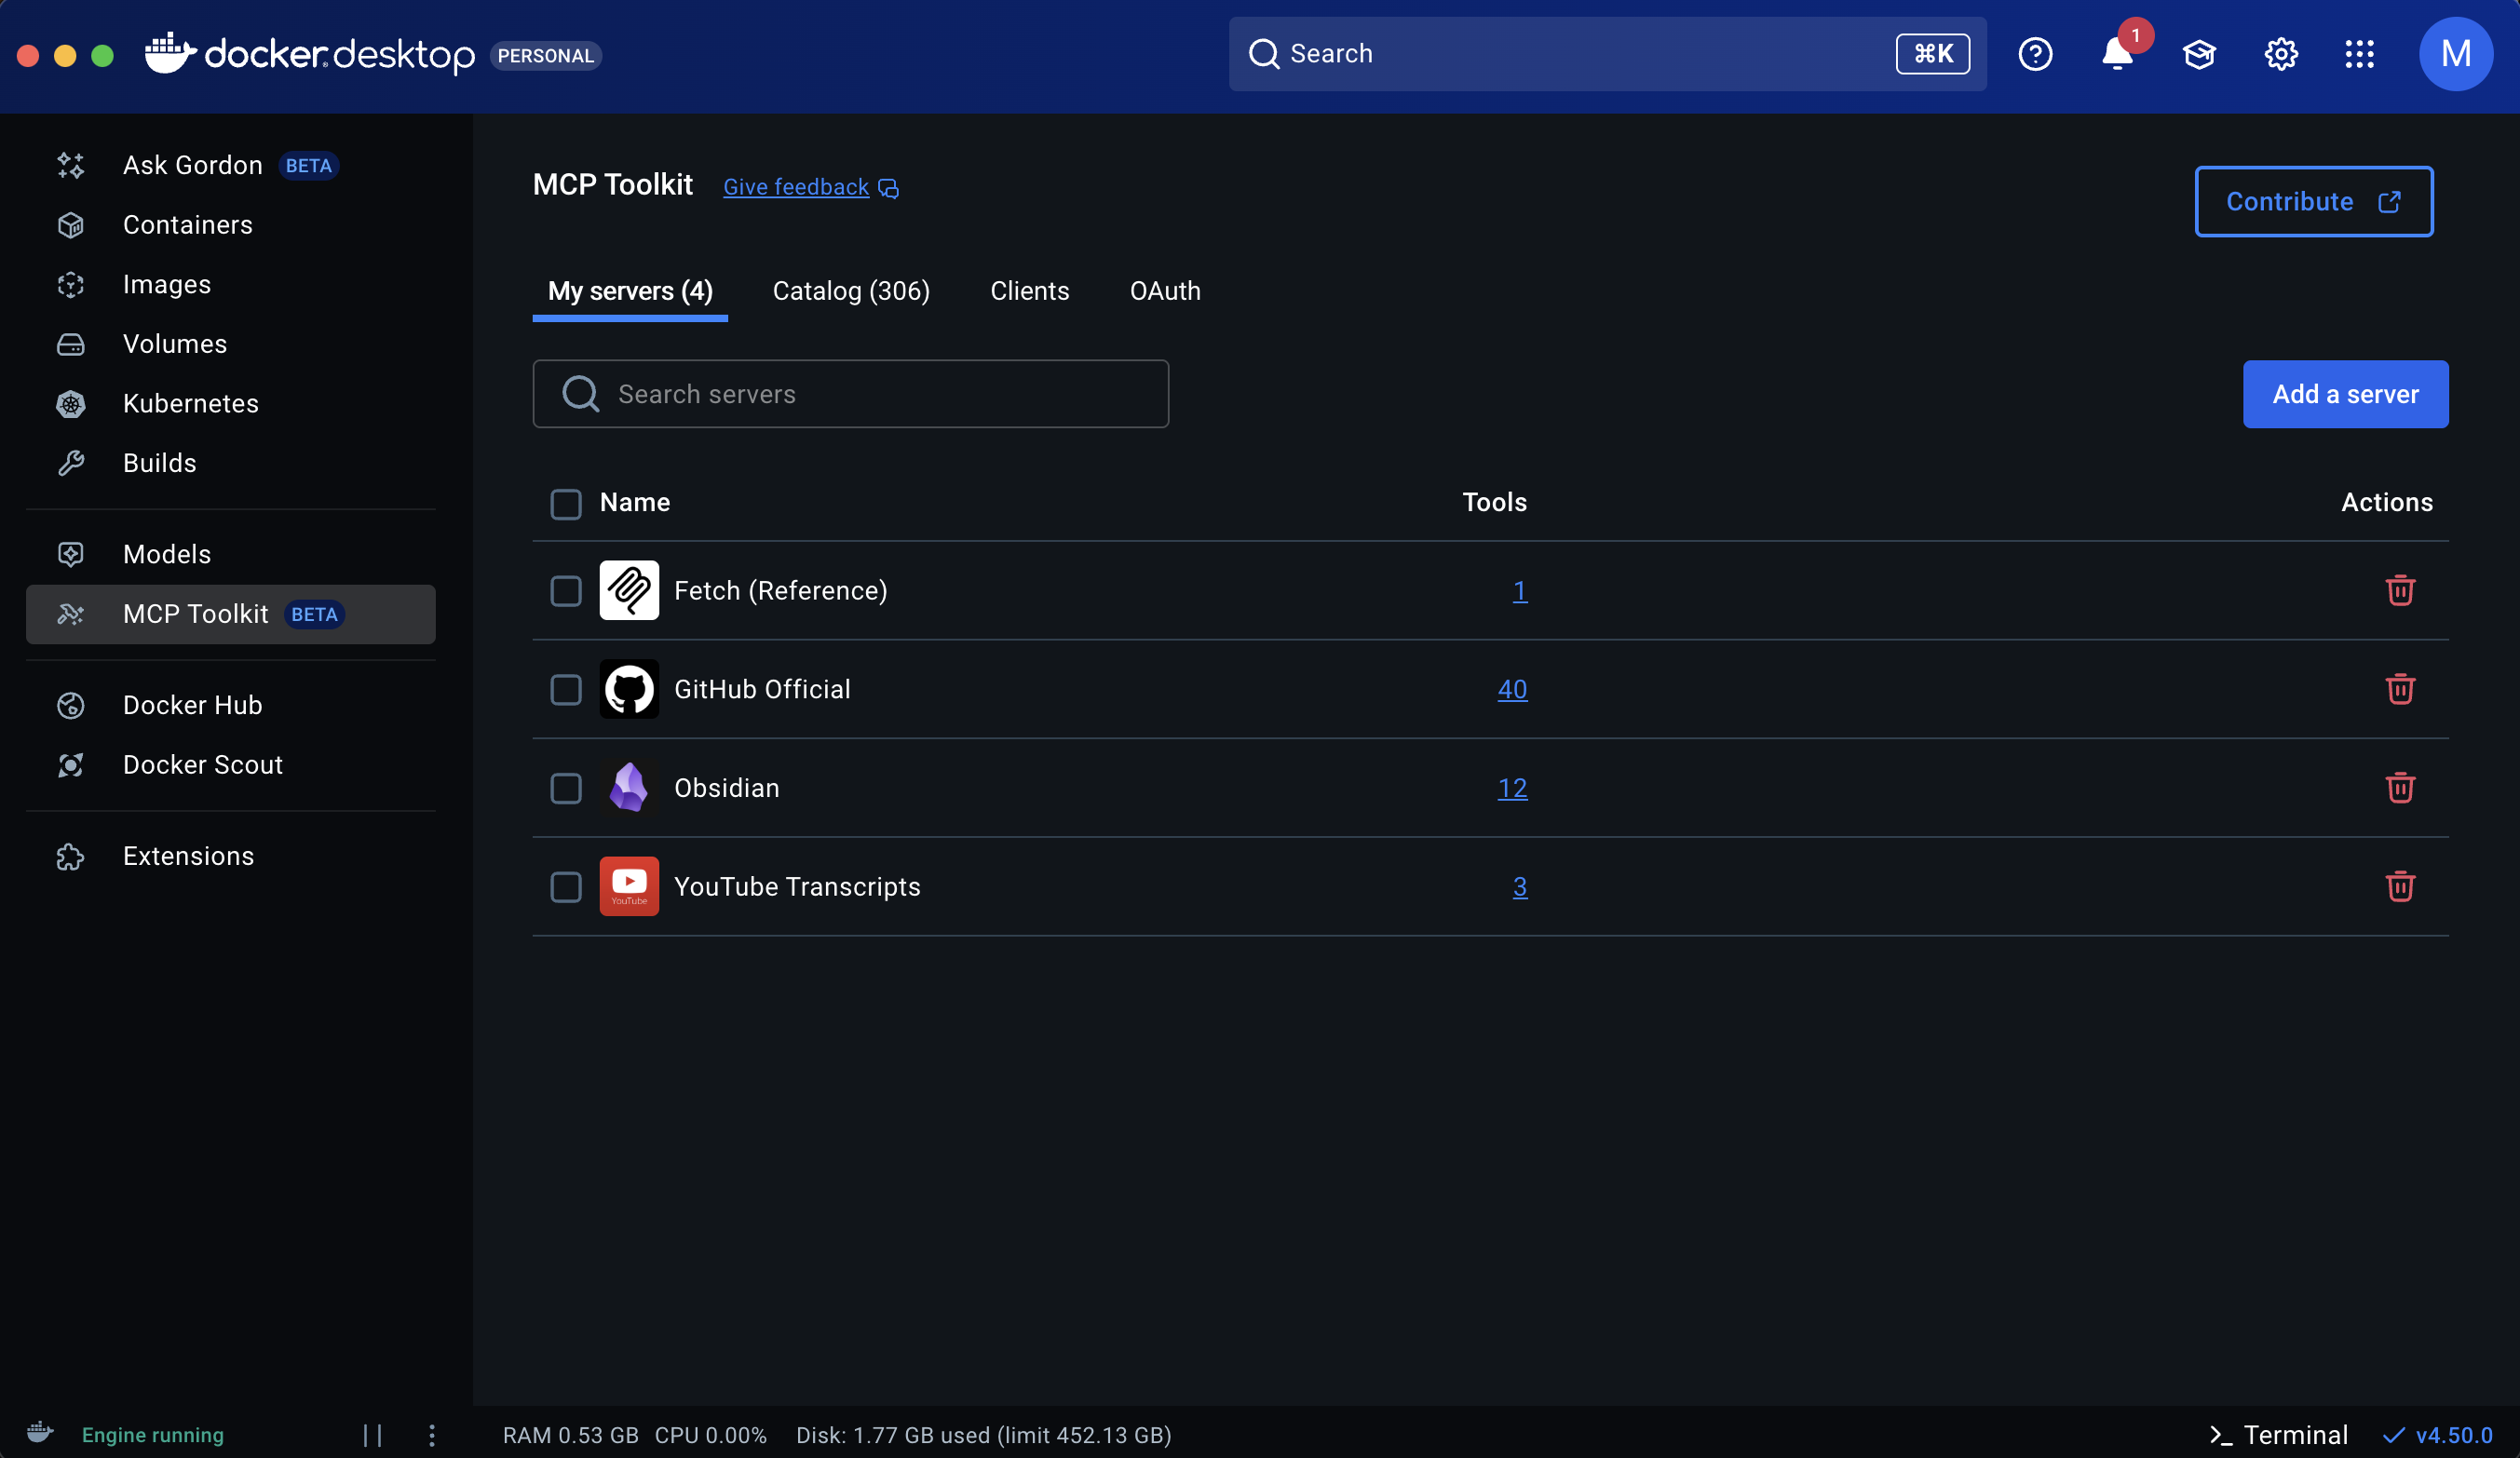
Task: Open the 40 tools link for GitHub
Action: (x=1511, y=689)
